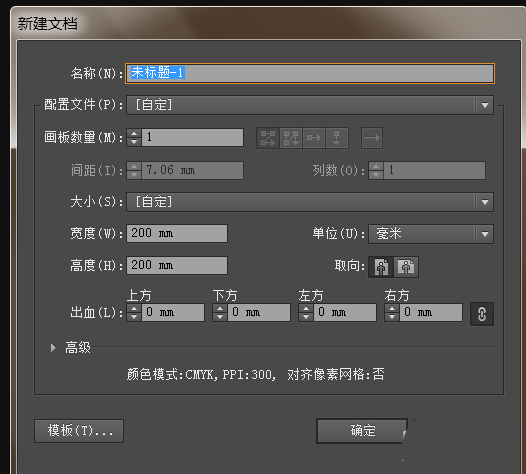The width and height of the screenshot is (526, 474).
Task: Set portrait orientation icon
Action: pos(381,267)
